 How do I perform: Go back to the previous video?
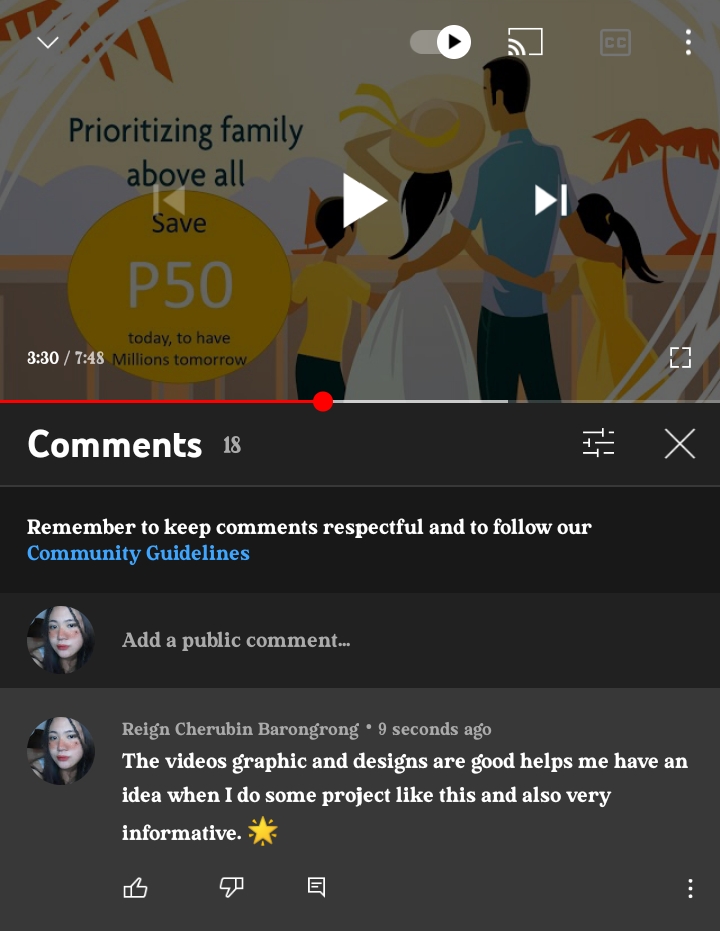click(x=169, y=200)
